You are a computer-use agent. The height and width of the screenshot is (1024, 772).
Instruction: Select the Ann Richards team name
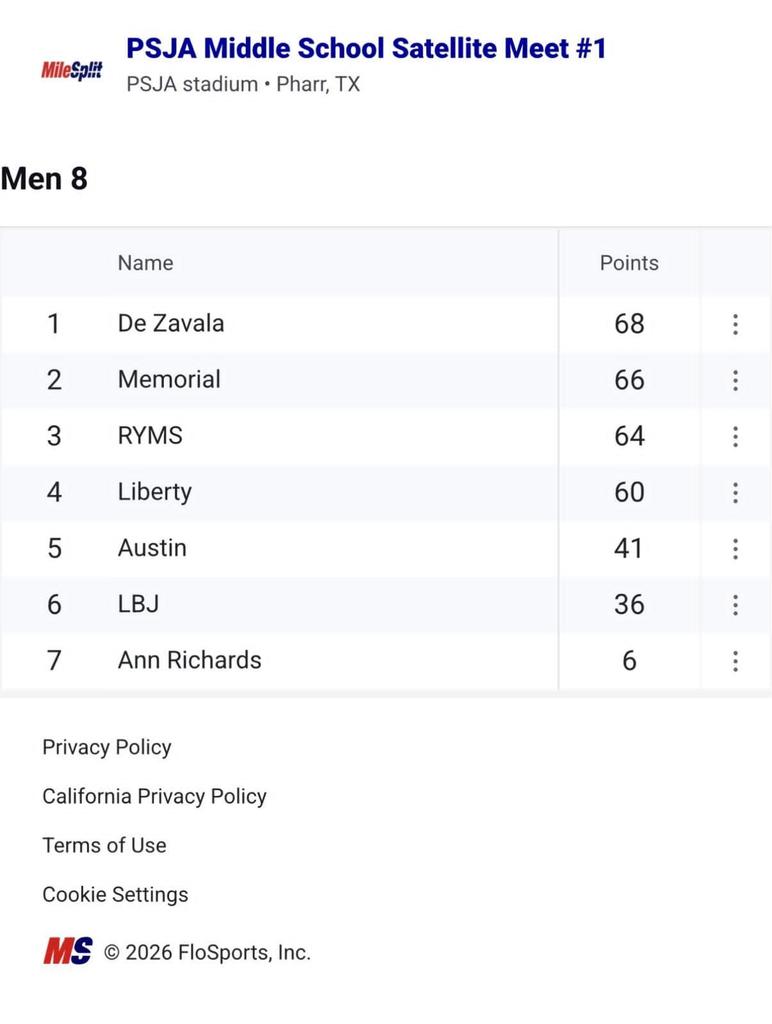(189, 660)
